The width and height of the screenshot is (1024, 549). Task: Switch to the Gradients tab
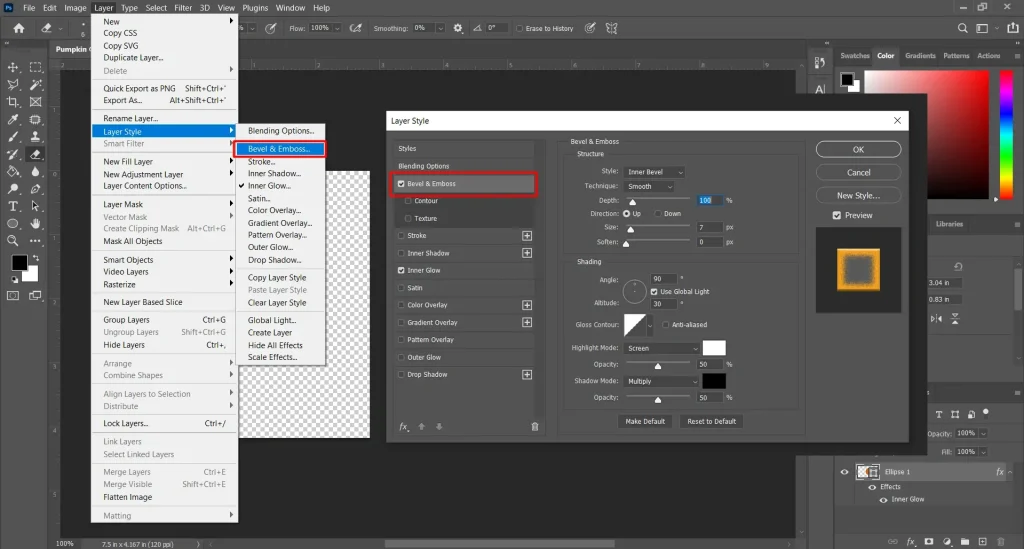click(x=920, y=55)
